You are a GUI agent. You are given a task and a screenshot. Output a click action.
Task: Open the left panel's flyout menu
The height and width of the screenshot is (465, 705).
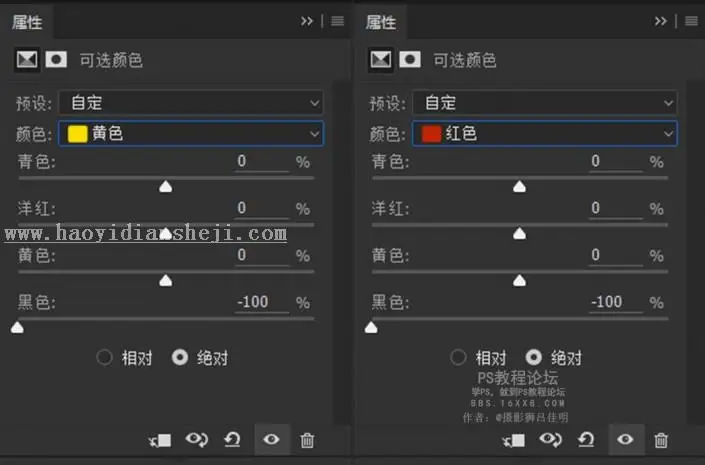click(x=338, y=21)
